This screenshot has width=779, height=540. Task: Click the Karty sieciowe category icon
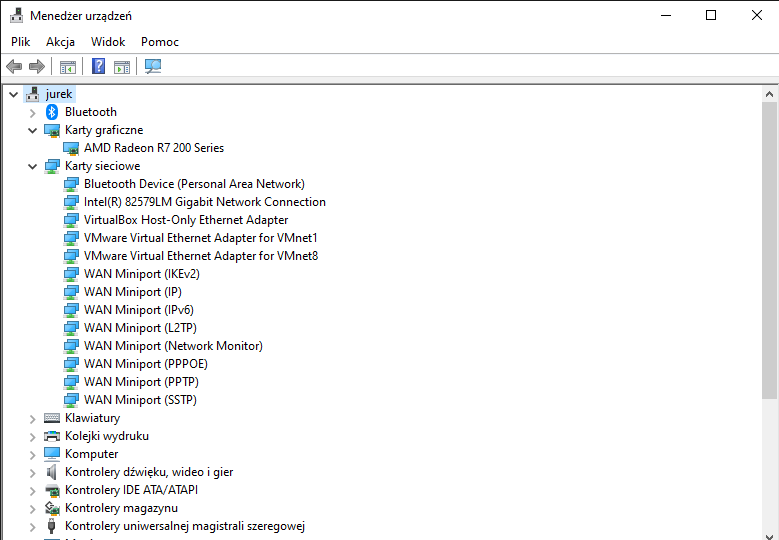(x=52, y=166)
